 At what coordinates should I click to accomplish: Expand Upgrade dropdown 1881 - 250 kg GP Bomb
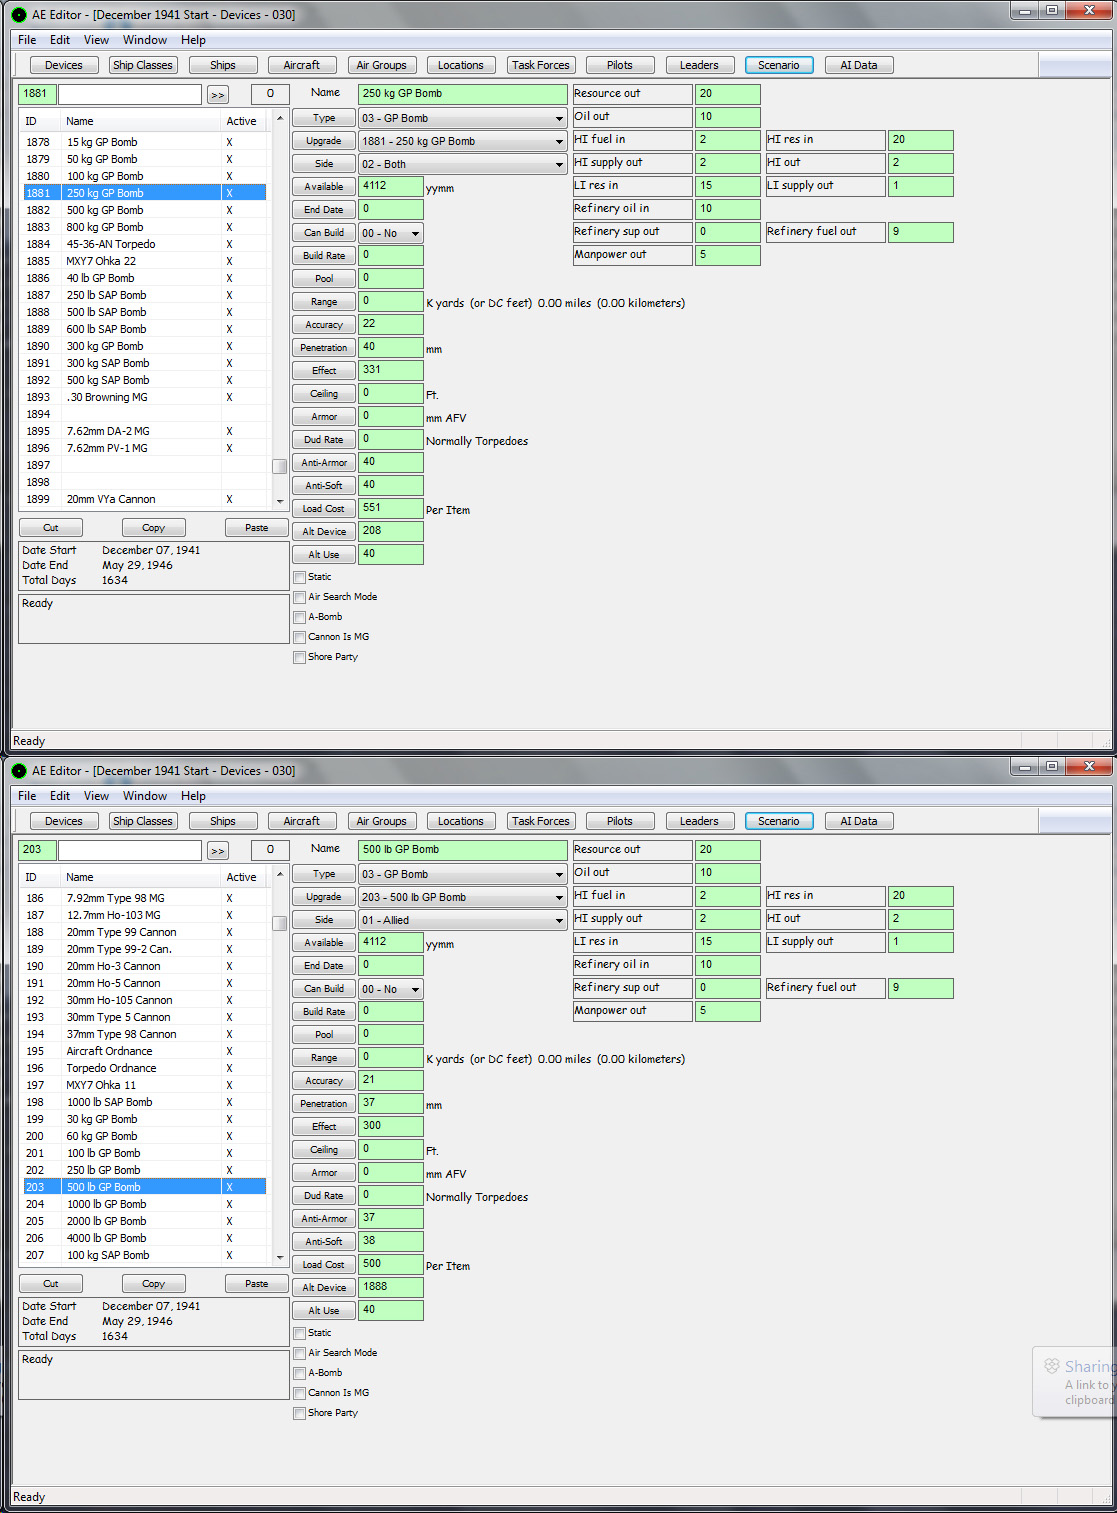coord(463,141)
